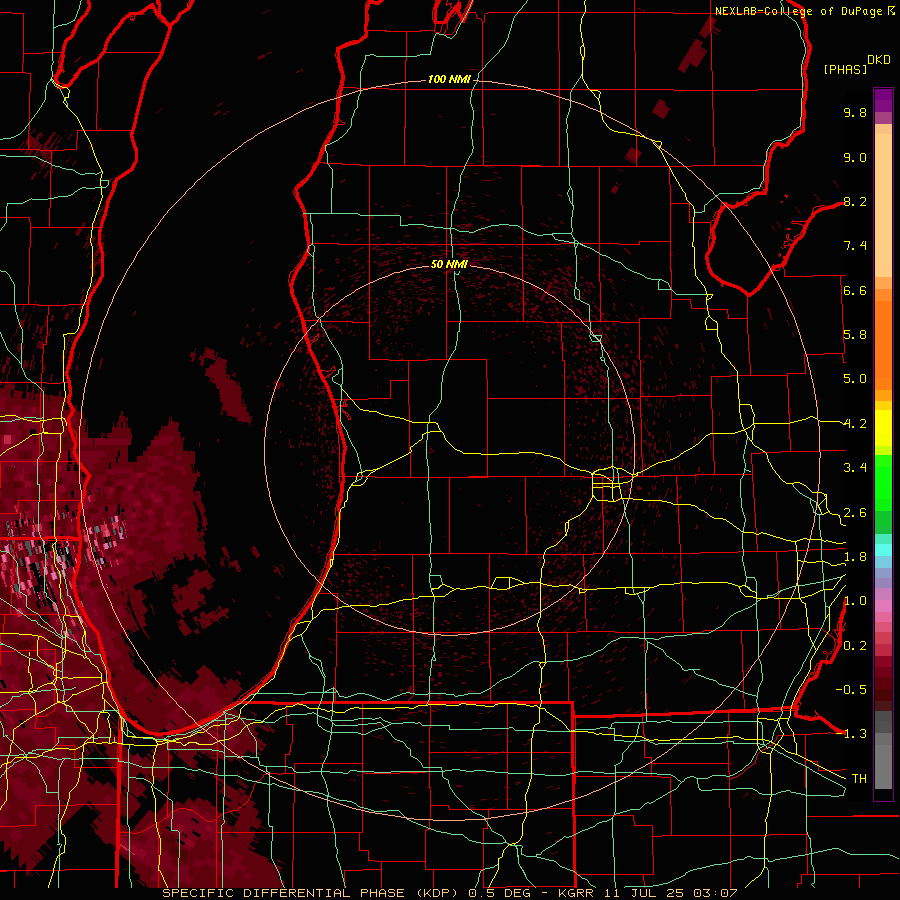Click the 7.4 legend value
900x900 pixels.
855,246
